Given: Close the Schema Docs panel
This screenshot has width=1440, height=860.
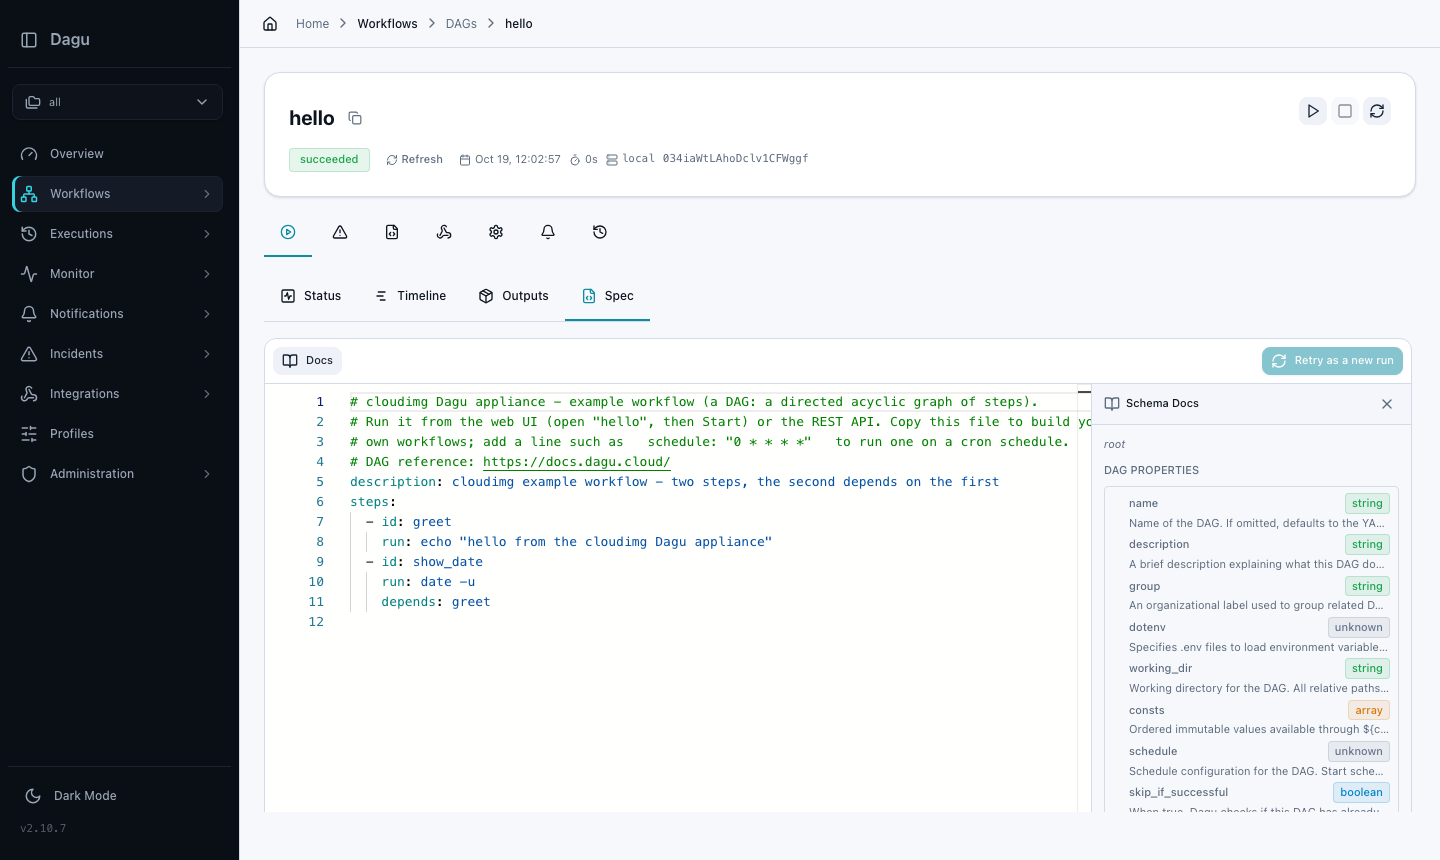Looking at the screenshot, I should pyautogui.click(x=1387, y=404).
